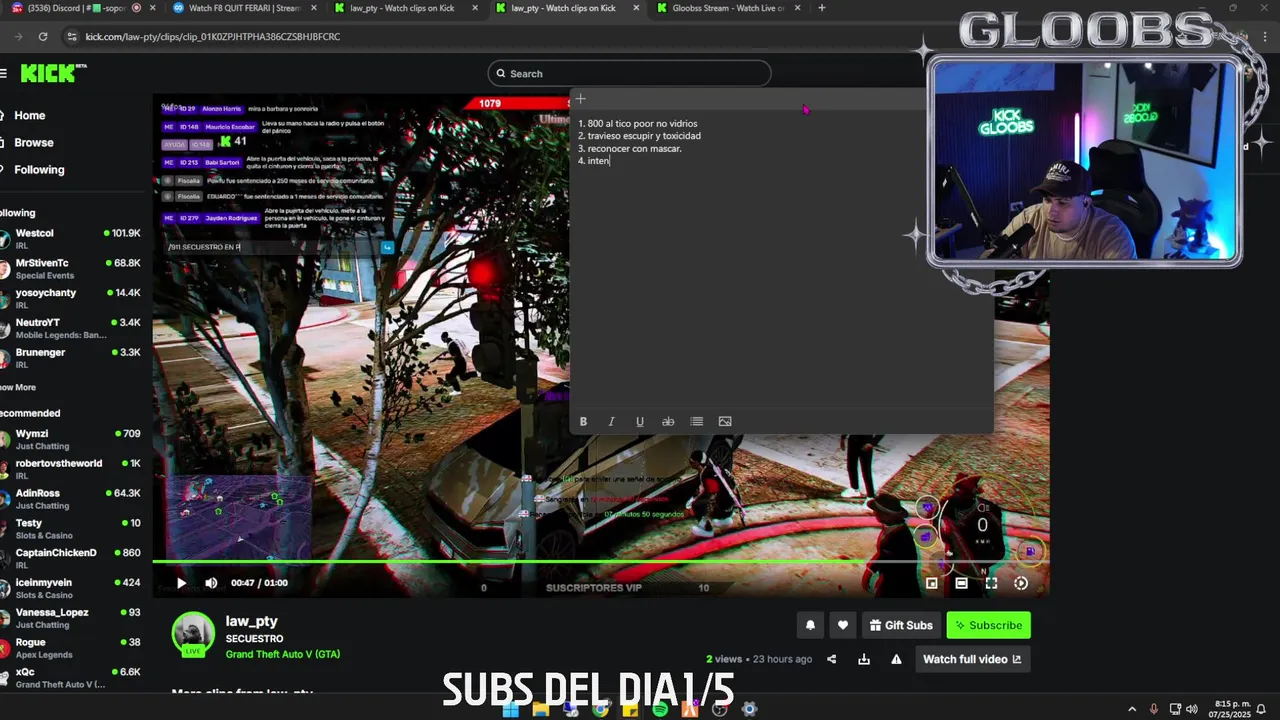Open Wymzi recommended channel
Screen dimensions: 1280x720
[x=72, y=440]
